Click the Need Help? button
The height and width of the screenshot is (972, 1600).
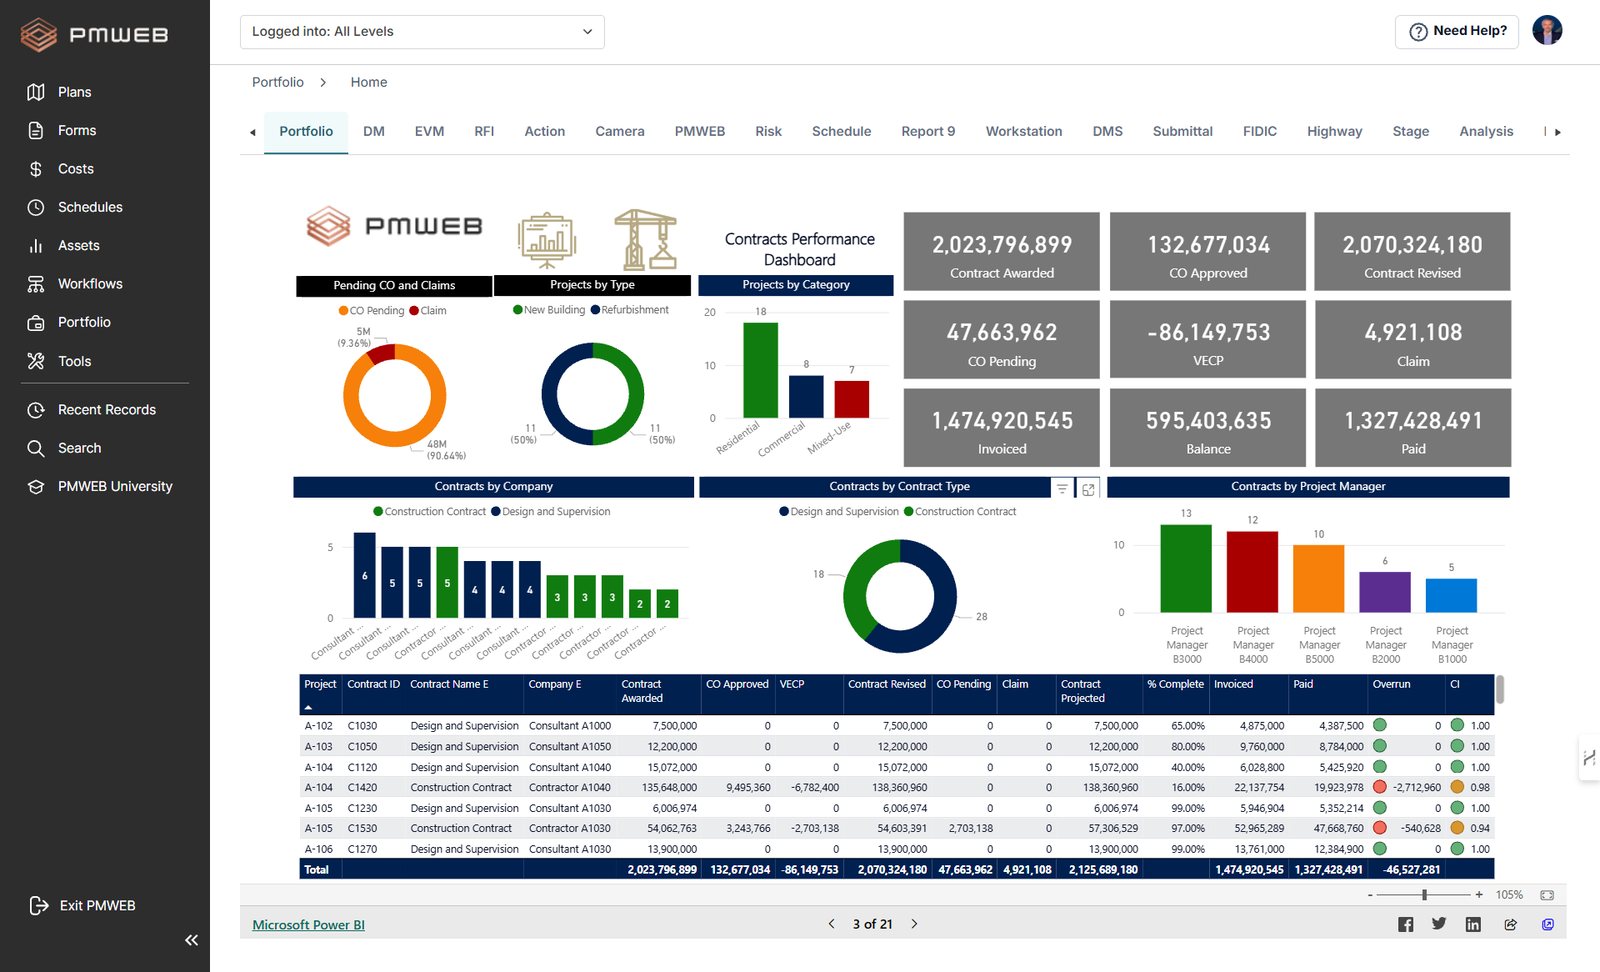point(1457,32)
